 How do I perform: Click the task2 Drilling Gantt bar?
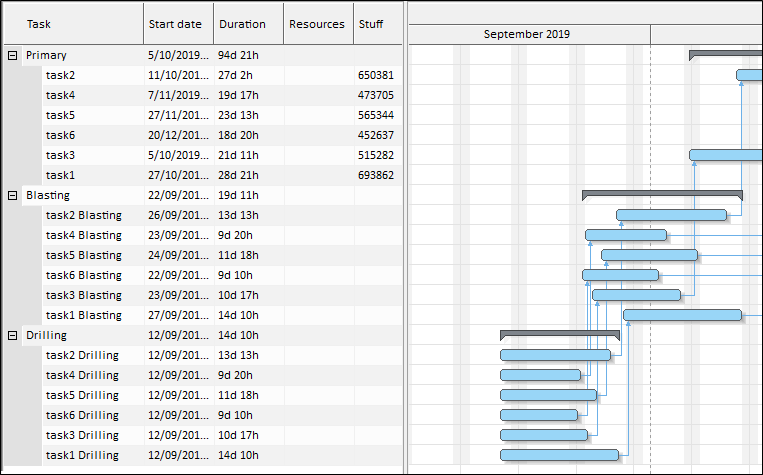pyautogui.click(x=555, y=355)
